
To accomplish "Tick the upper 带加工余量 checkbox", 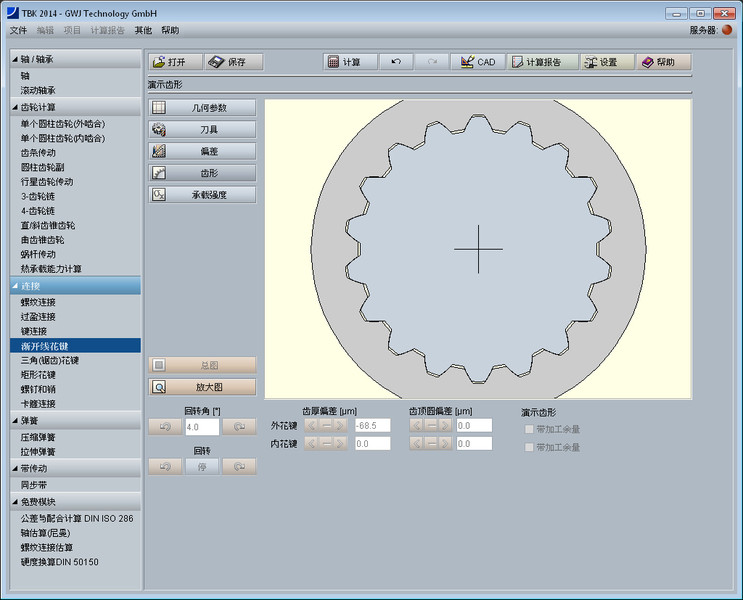I will pyautogui.click(x=529, y=429).
